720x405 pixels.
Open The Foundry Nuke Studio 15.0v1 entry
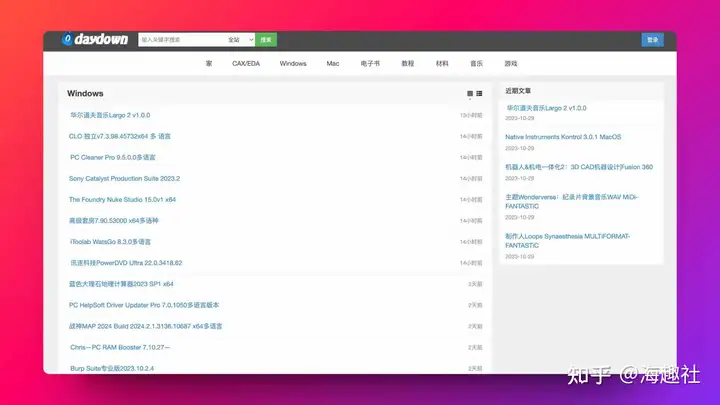pos(122,199)
